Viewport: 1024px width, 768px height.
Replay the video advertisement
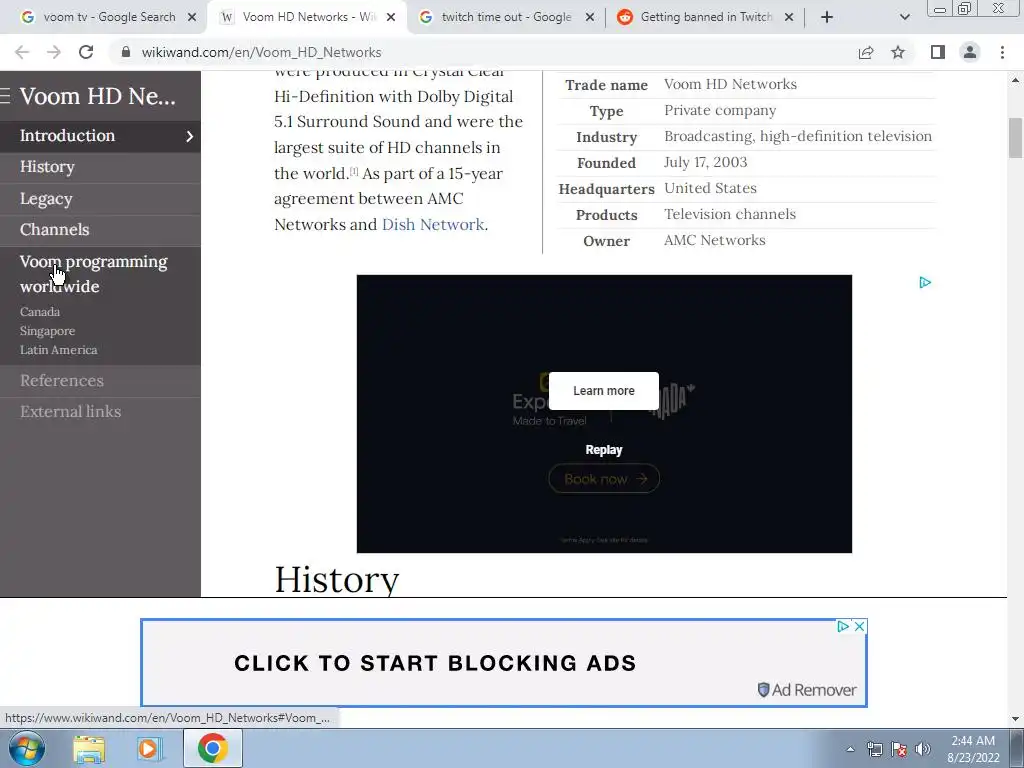point(603,450)
